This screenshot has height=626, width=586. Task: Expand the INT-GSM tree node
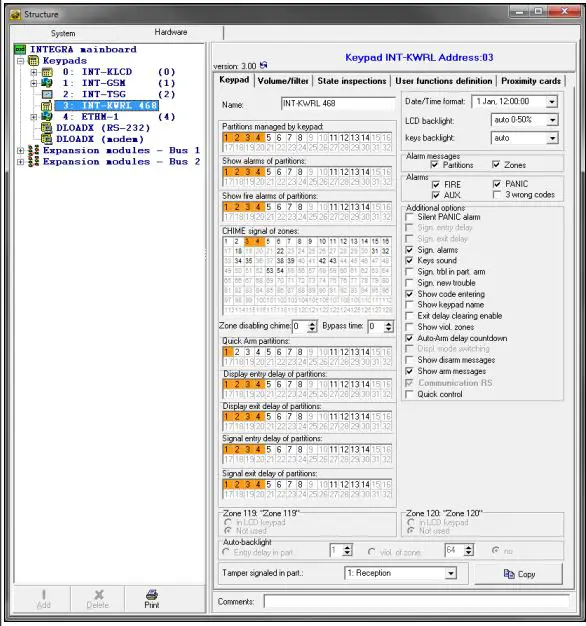(x=34, y=83)
